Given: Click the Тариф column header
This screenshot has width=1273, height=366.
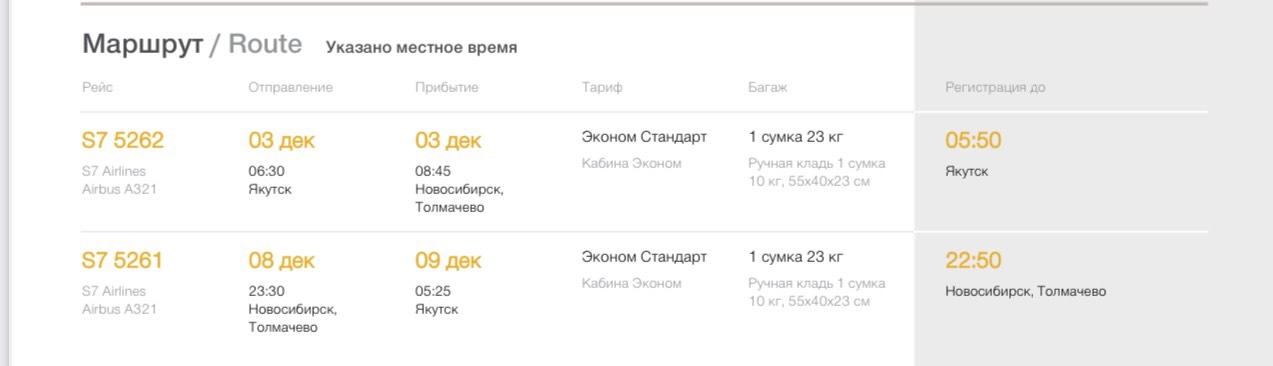Looking at the screenshot, I should tap(602, 87).
